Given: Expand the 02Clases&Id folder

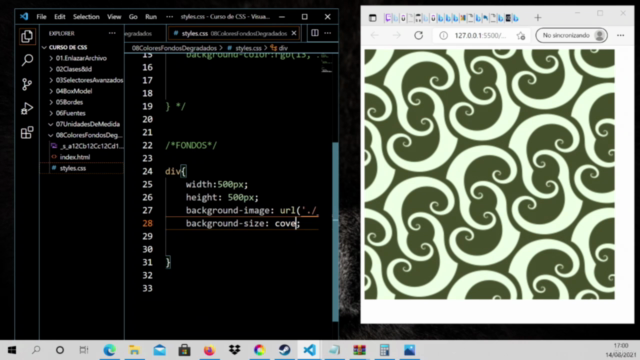Looking at the screenshot, I should (73, 69).
